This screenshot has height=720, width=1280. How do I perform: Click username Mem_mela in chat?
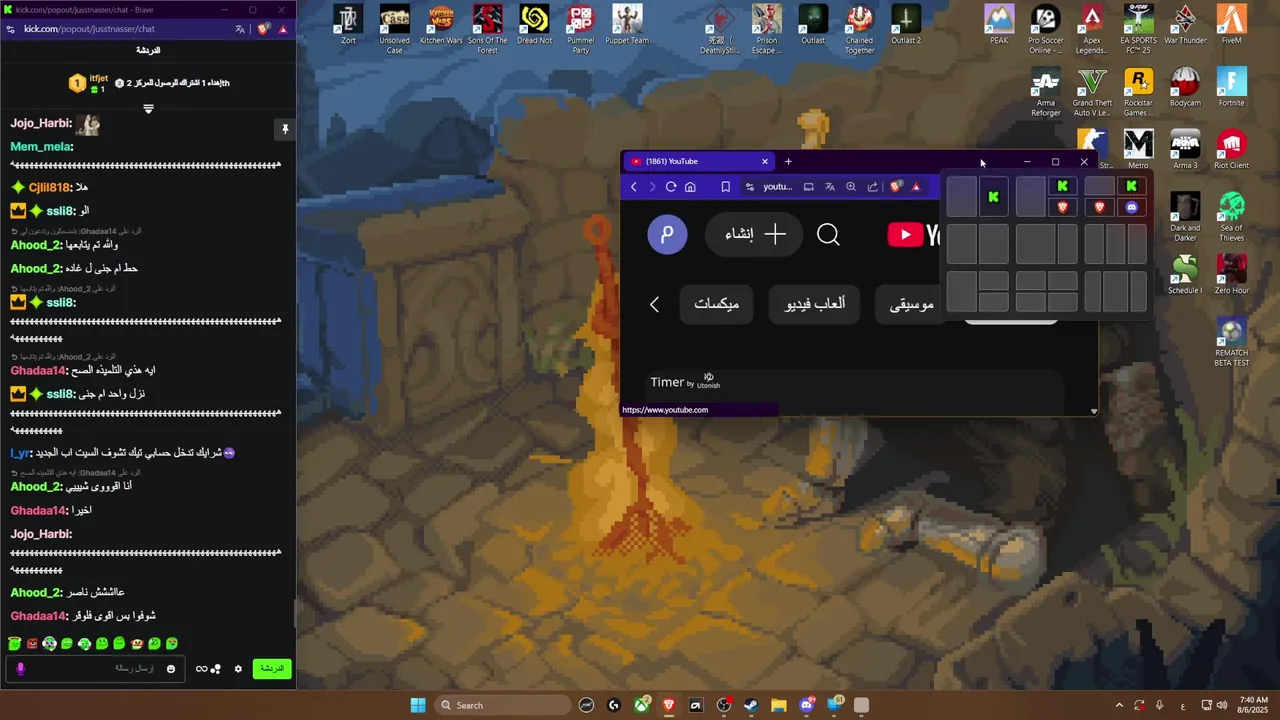coord(42,146)
